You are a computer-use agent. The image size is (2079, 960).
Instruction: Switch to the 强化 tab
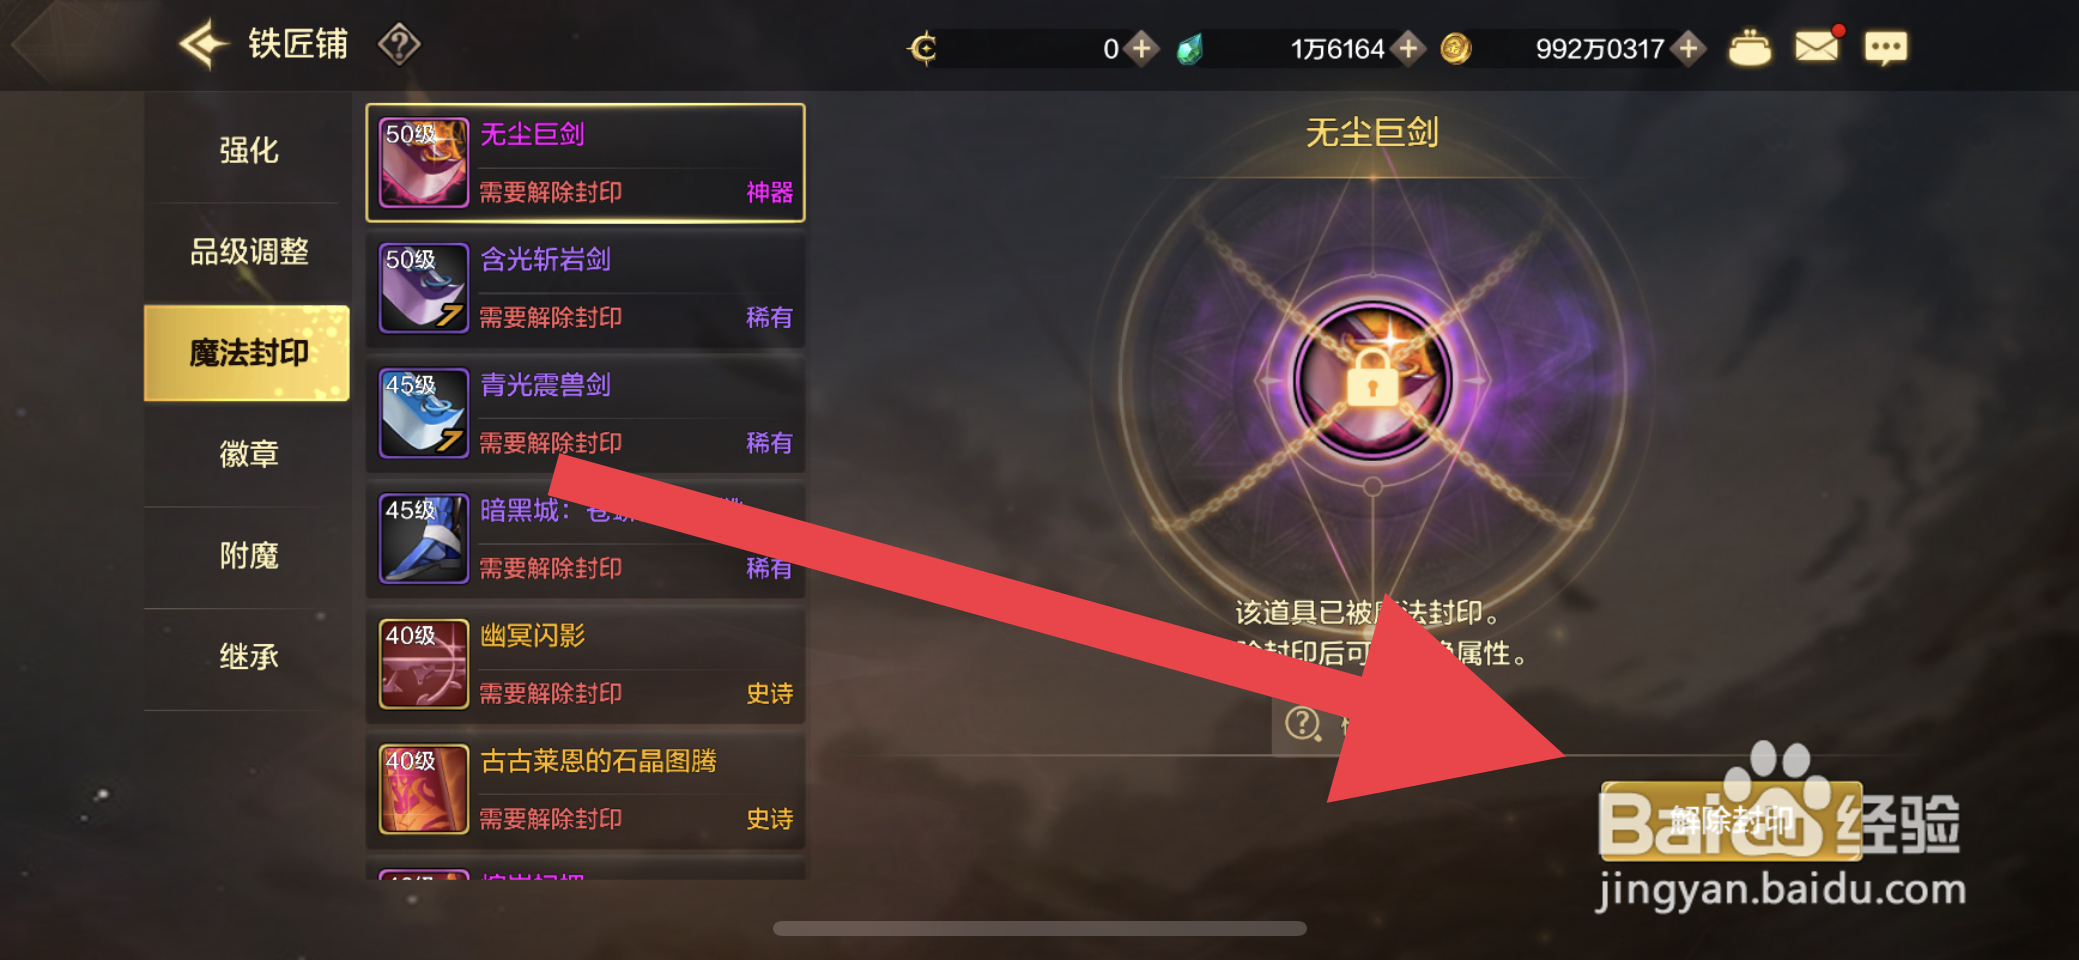point(248,150)
